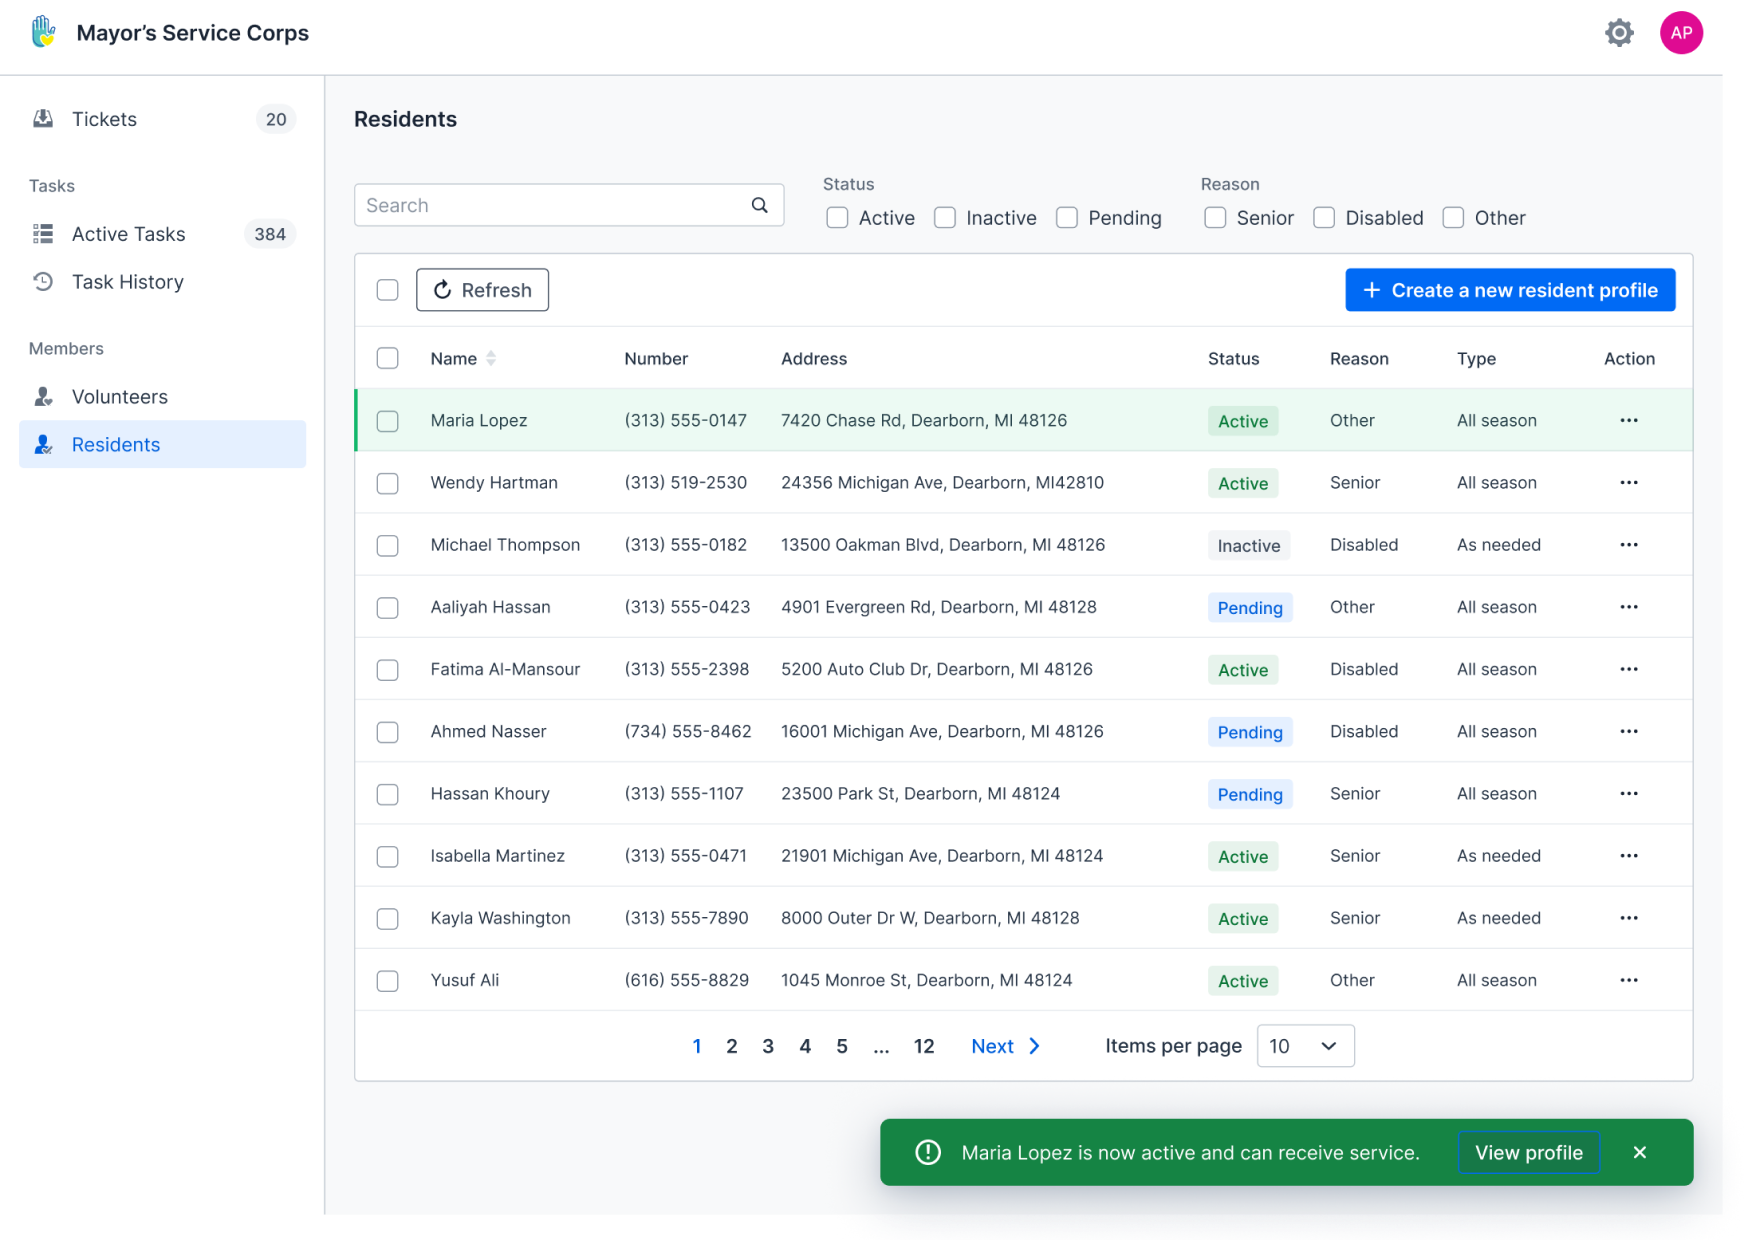The width and height of the screenshot is (1744, 1240).
Task: Open action menu for Yusuf Ali
Action: tap(1629, 980)
